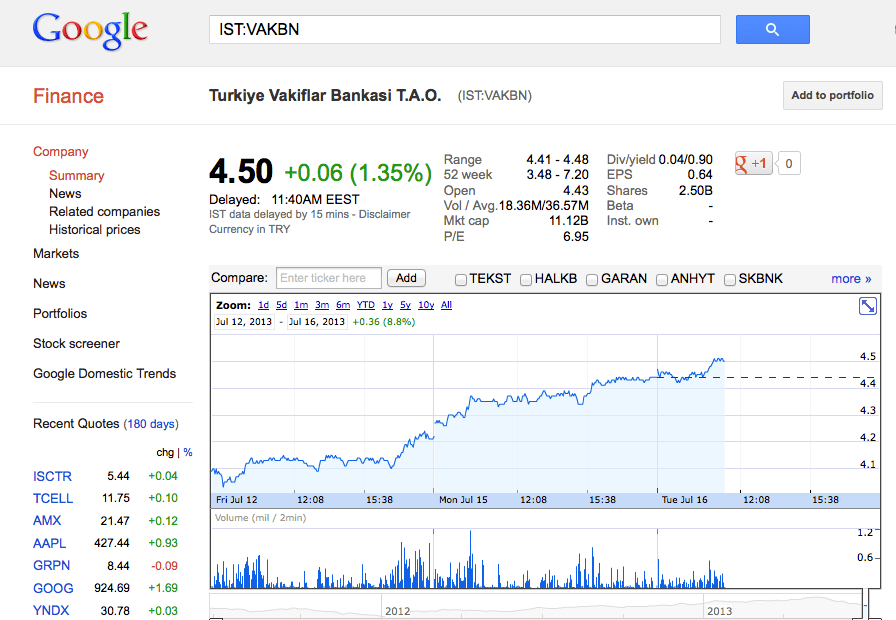Tick the HALKB compare checkbox
The height and width of the screenshot is (620, 896).
point(526,279)
